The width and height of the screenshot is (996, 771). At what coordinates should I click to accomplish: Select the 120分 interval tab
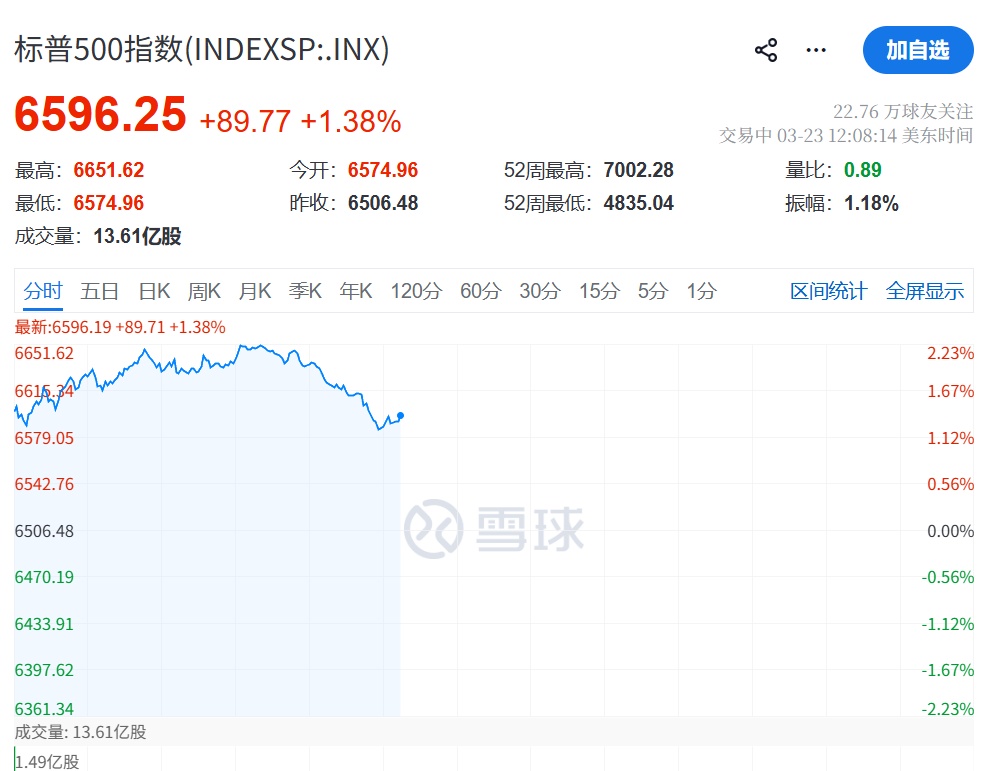[416, 291]
